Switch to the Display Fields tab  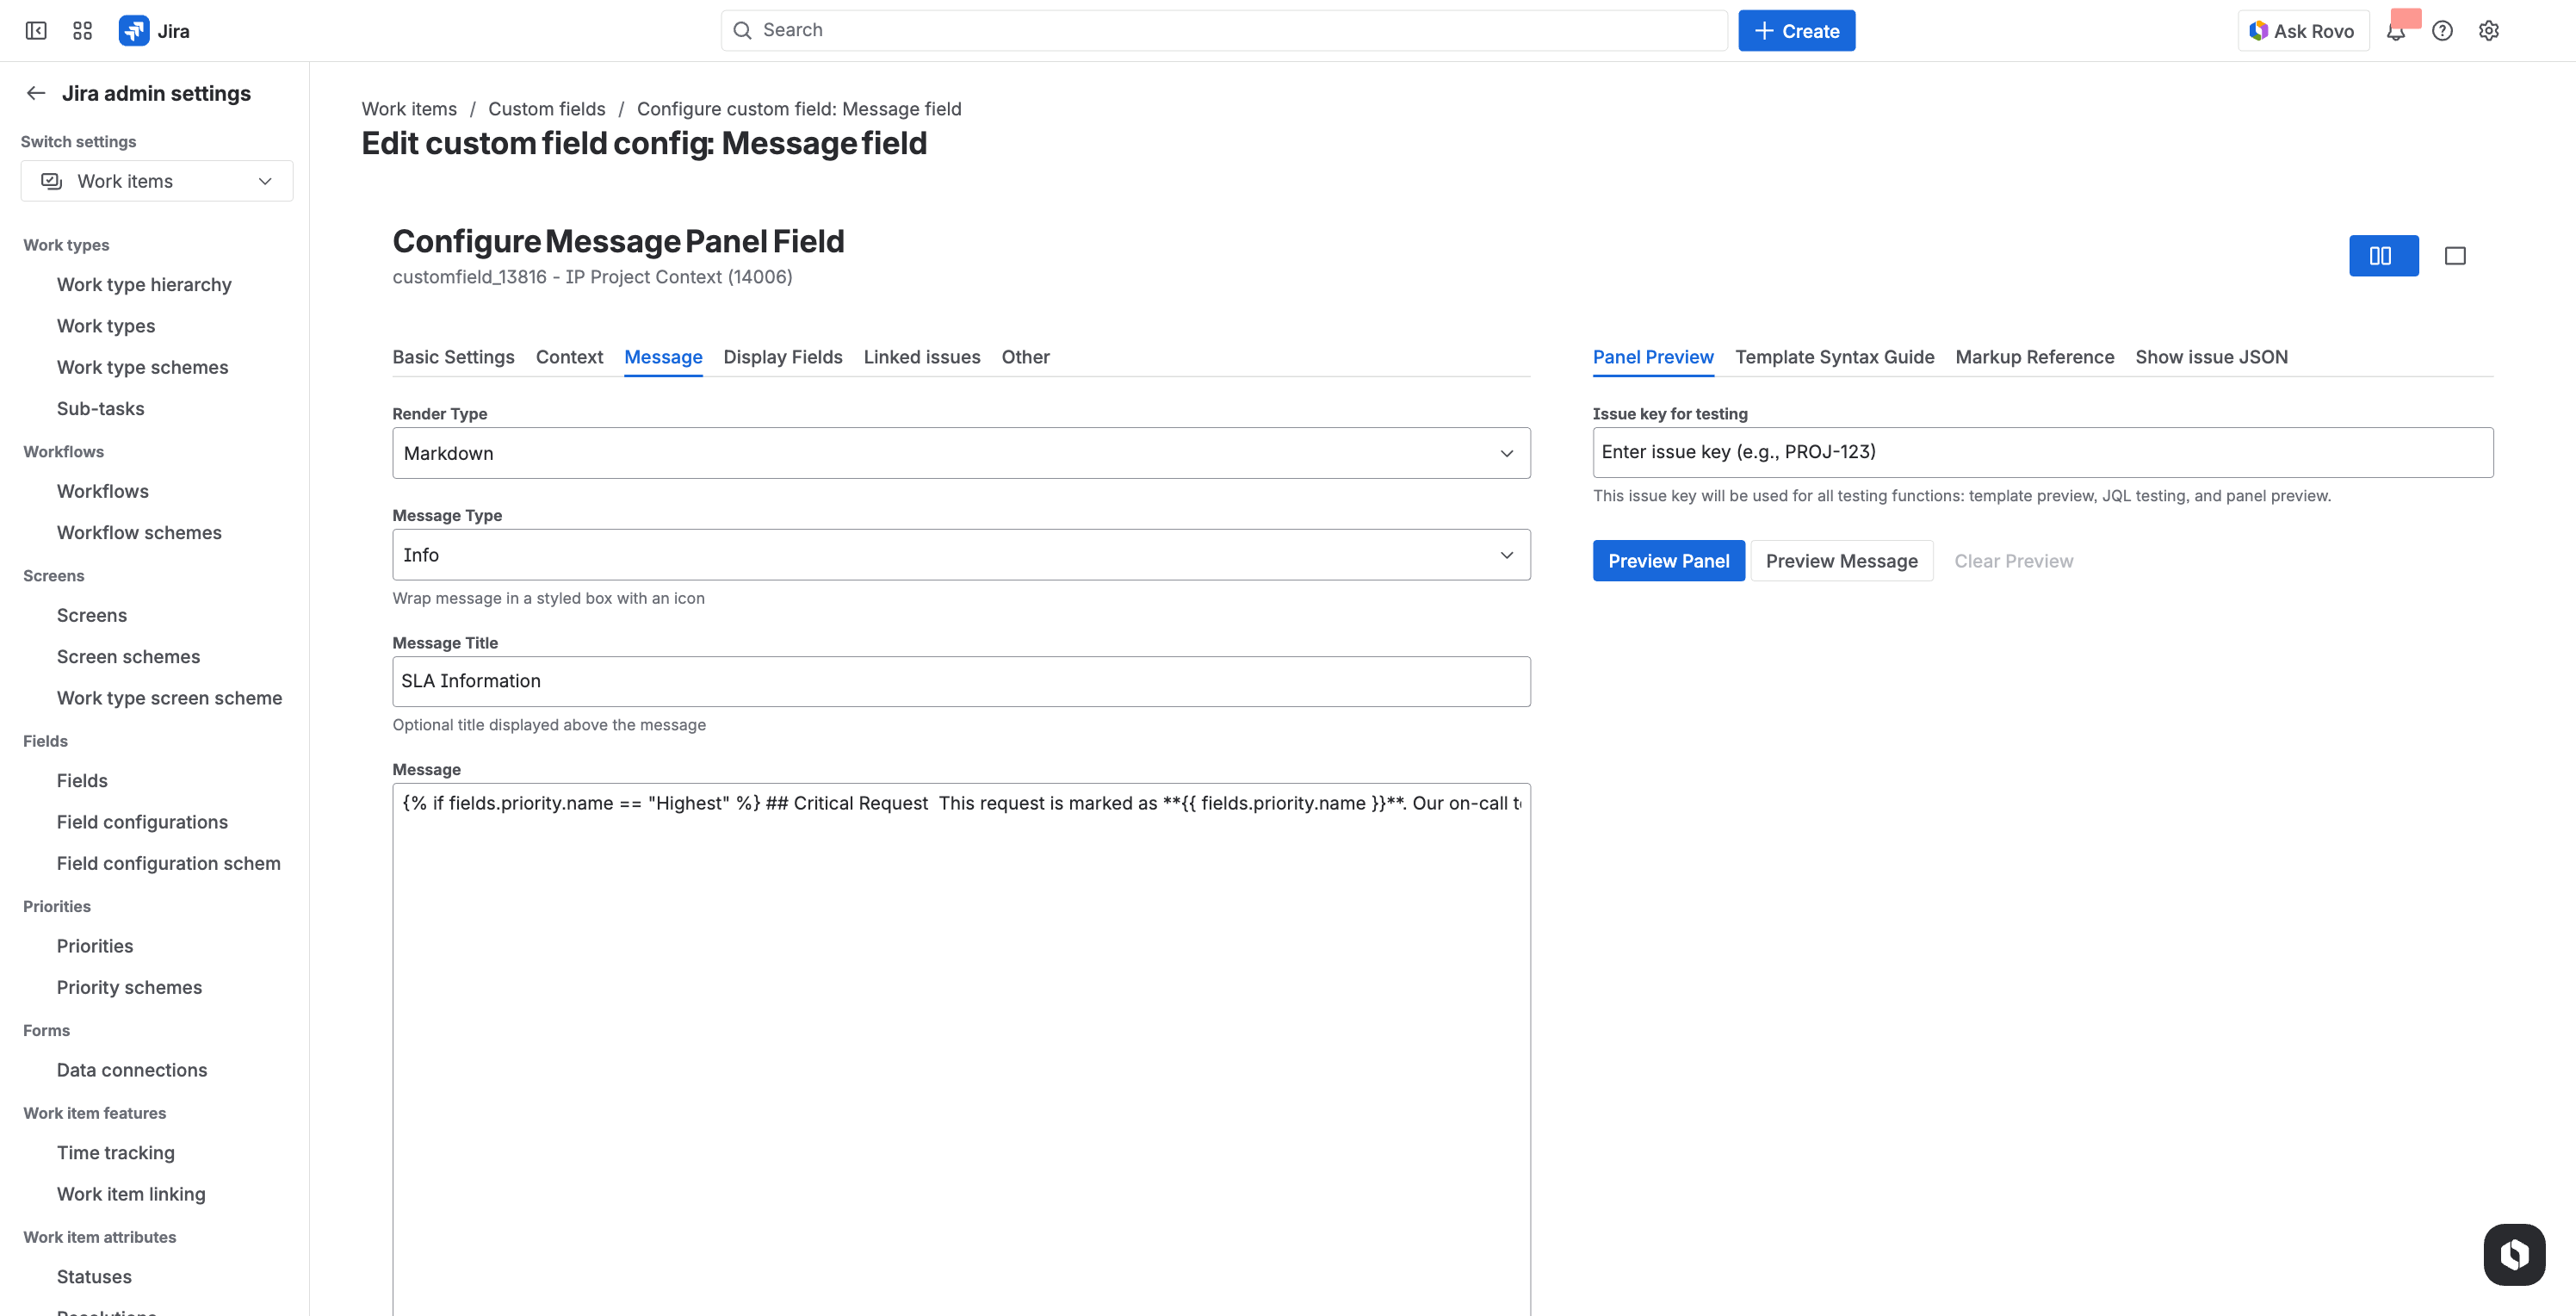point(782,357)
